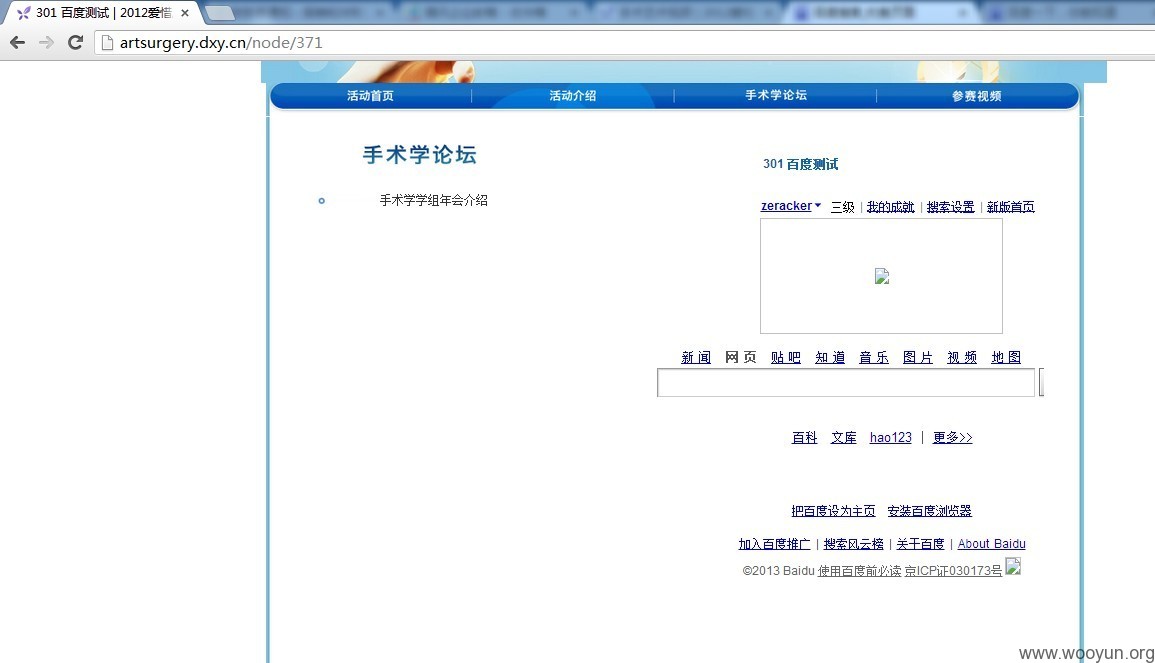Click the browser Forward arrow
Screen dimensions: 1155x663
[46, 43]
